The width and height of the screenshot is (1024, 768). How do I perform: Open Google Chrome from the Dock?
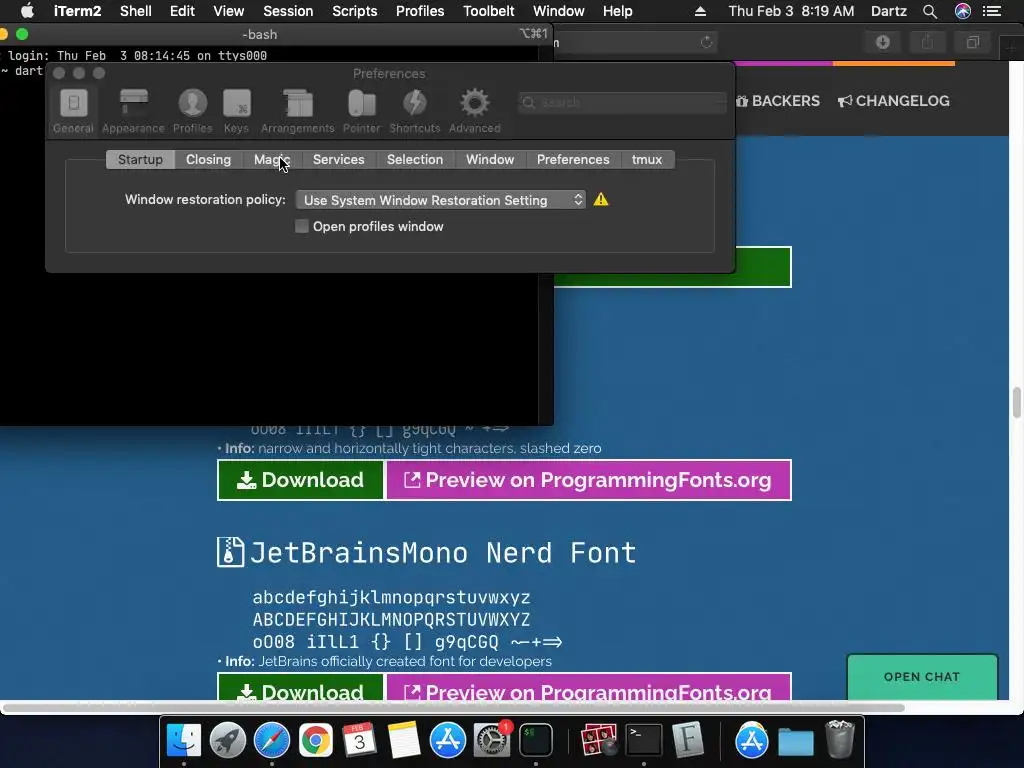[x=315, y=740]
